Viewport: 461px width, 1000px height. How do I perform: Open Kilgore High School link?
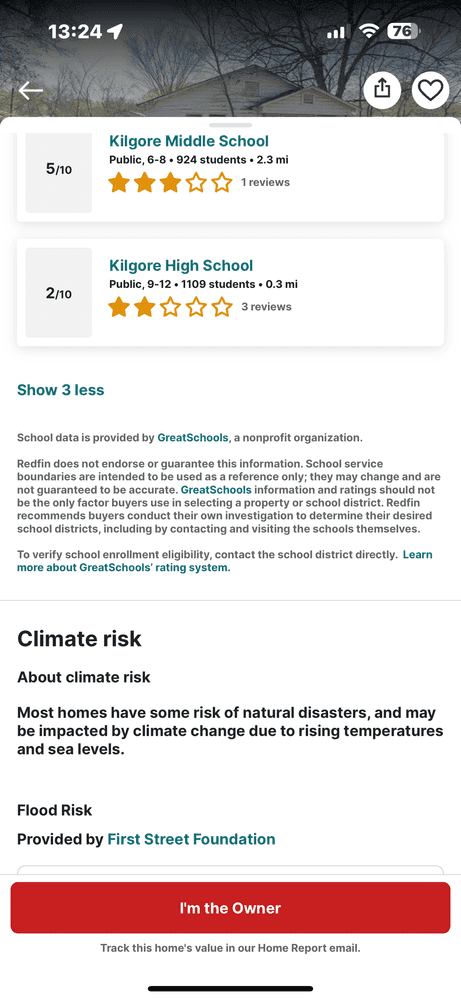181,265
